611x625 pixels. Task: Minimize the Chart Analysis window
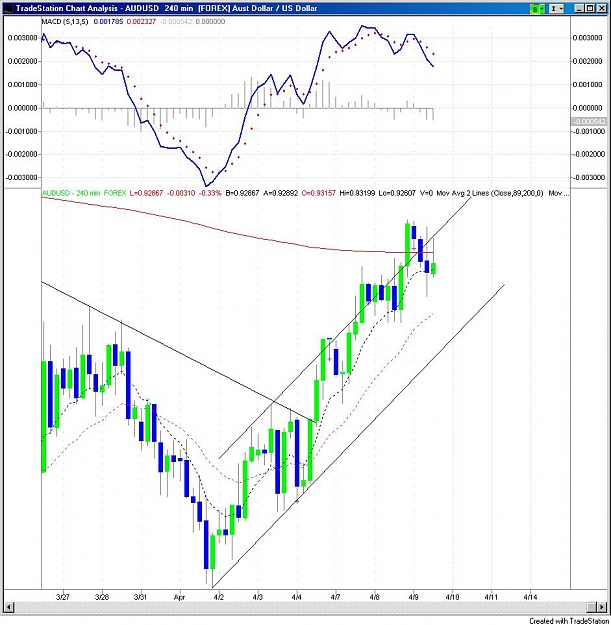tap(580, 8)
